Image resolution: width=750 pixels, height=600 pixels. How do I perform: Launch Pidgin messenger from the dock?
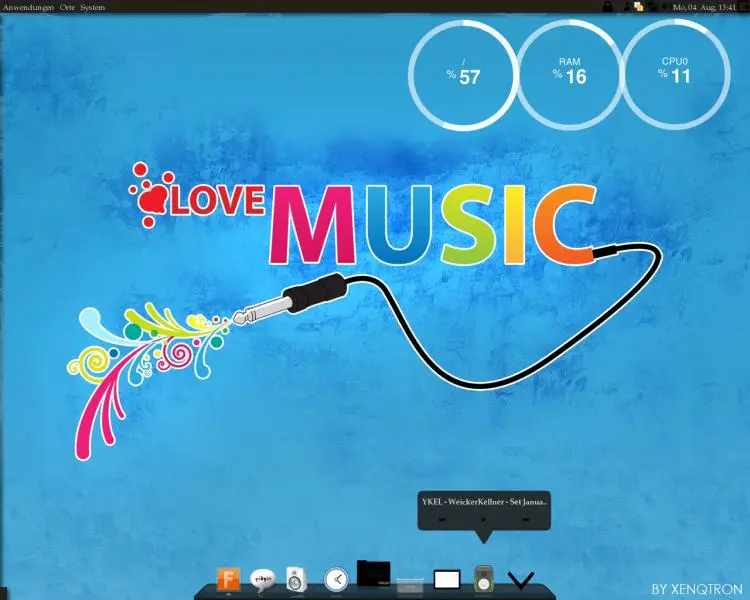pyautogui.click(x=262, y=578)
